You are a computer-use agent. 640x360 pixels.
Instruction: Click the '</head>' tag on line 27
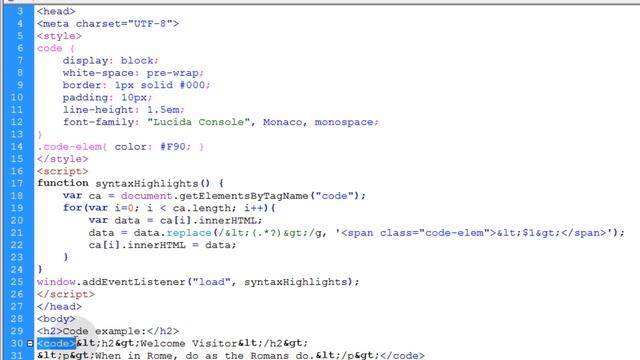[x=59, y=306]
